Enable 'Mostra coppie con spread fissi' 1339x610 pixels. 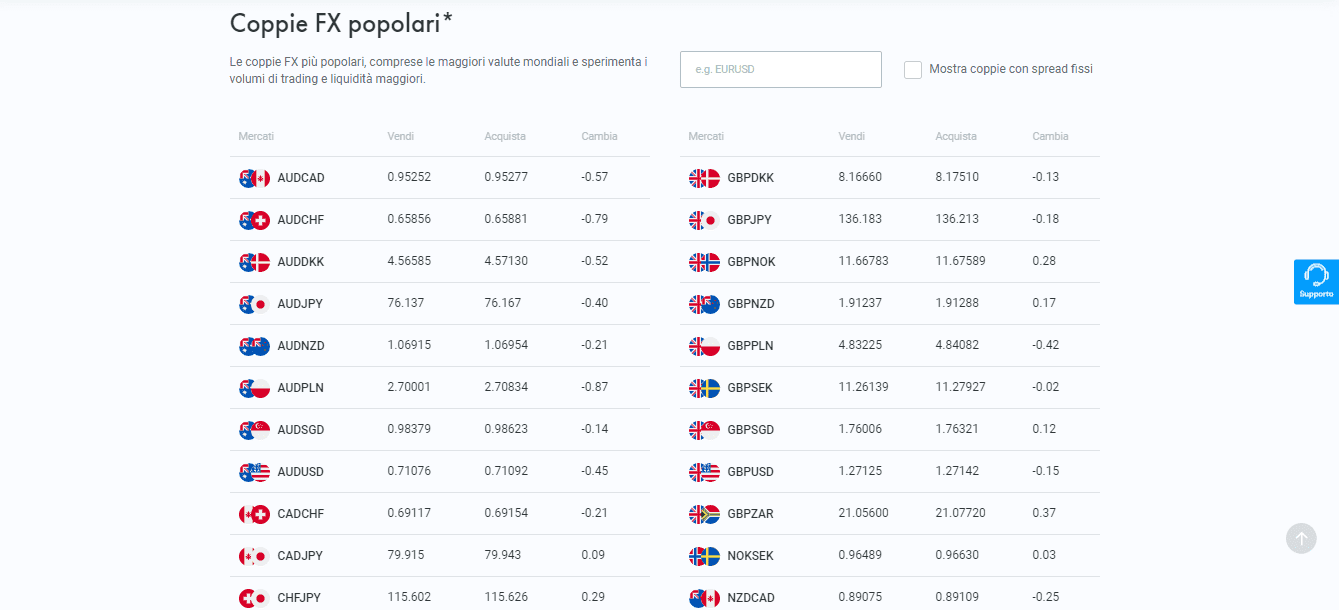pyautogui.click(x=913, y=69)
